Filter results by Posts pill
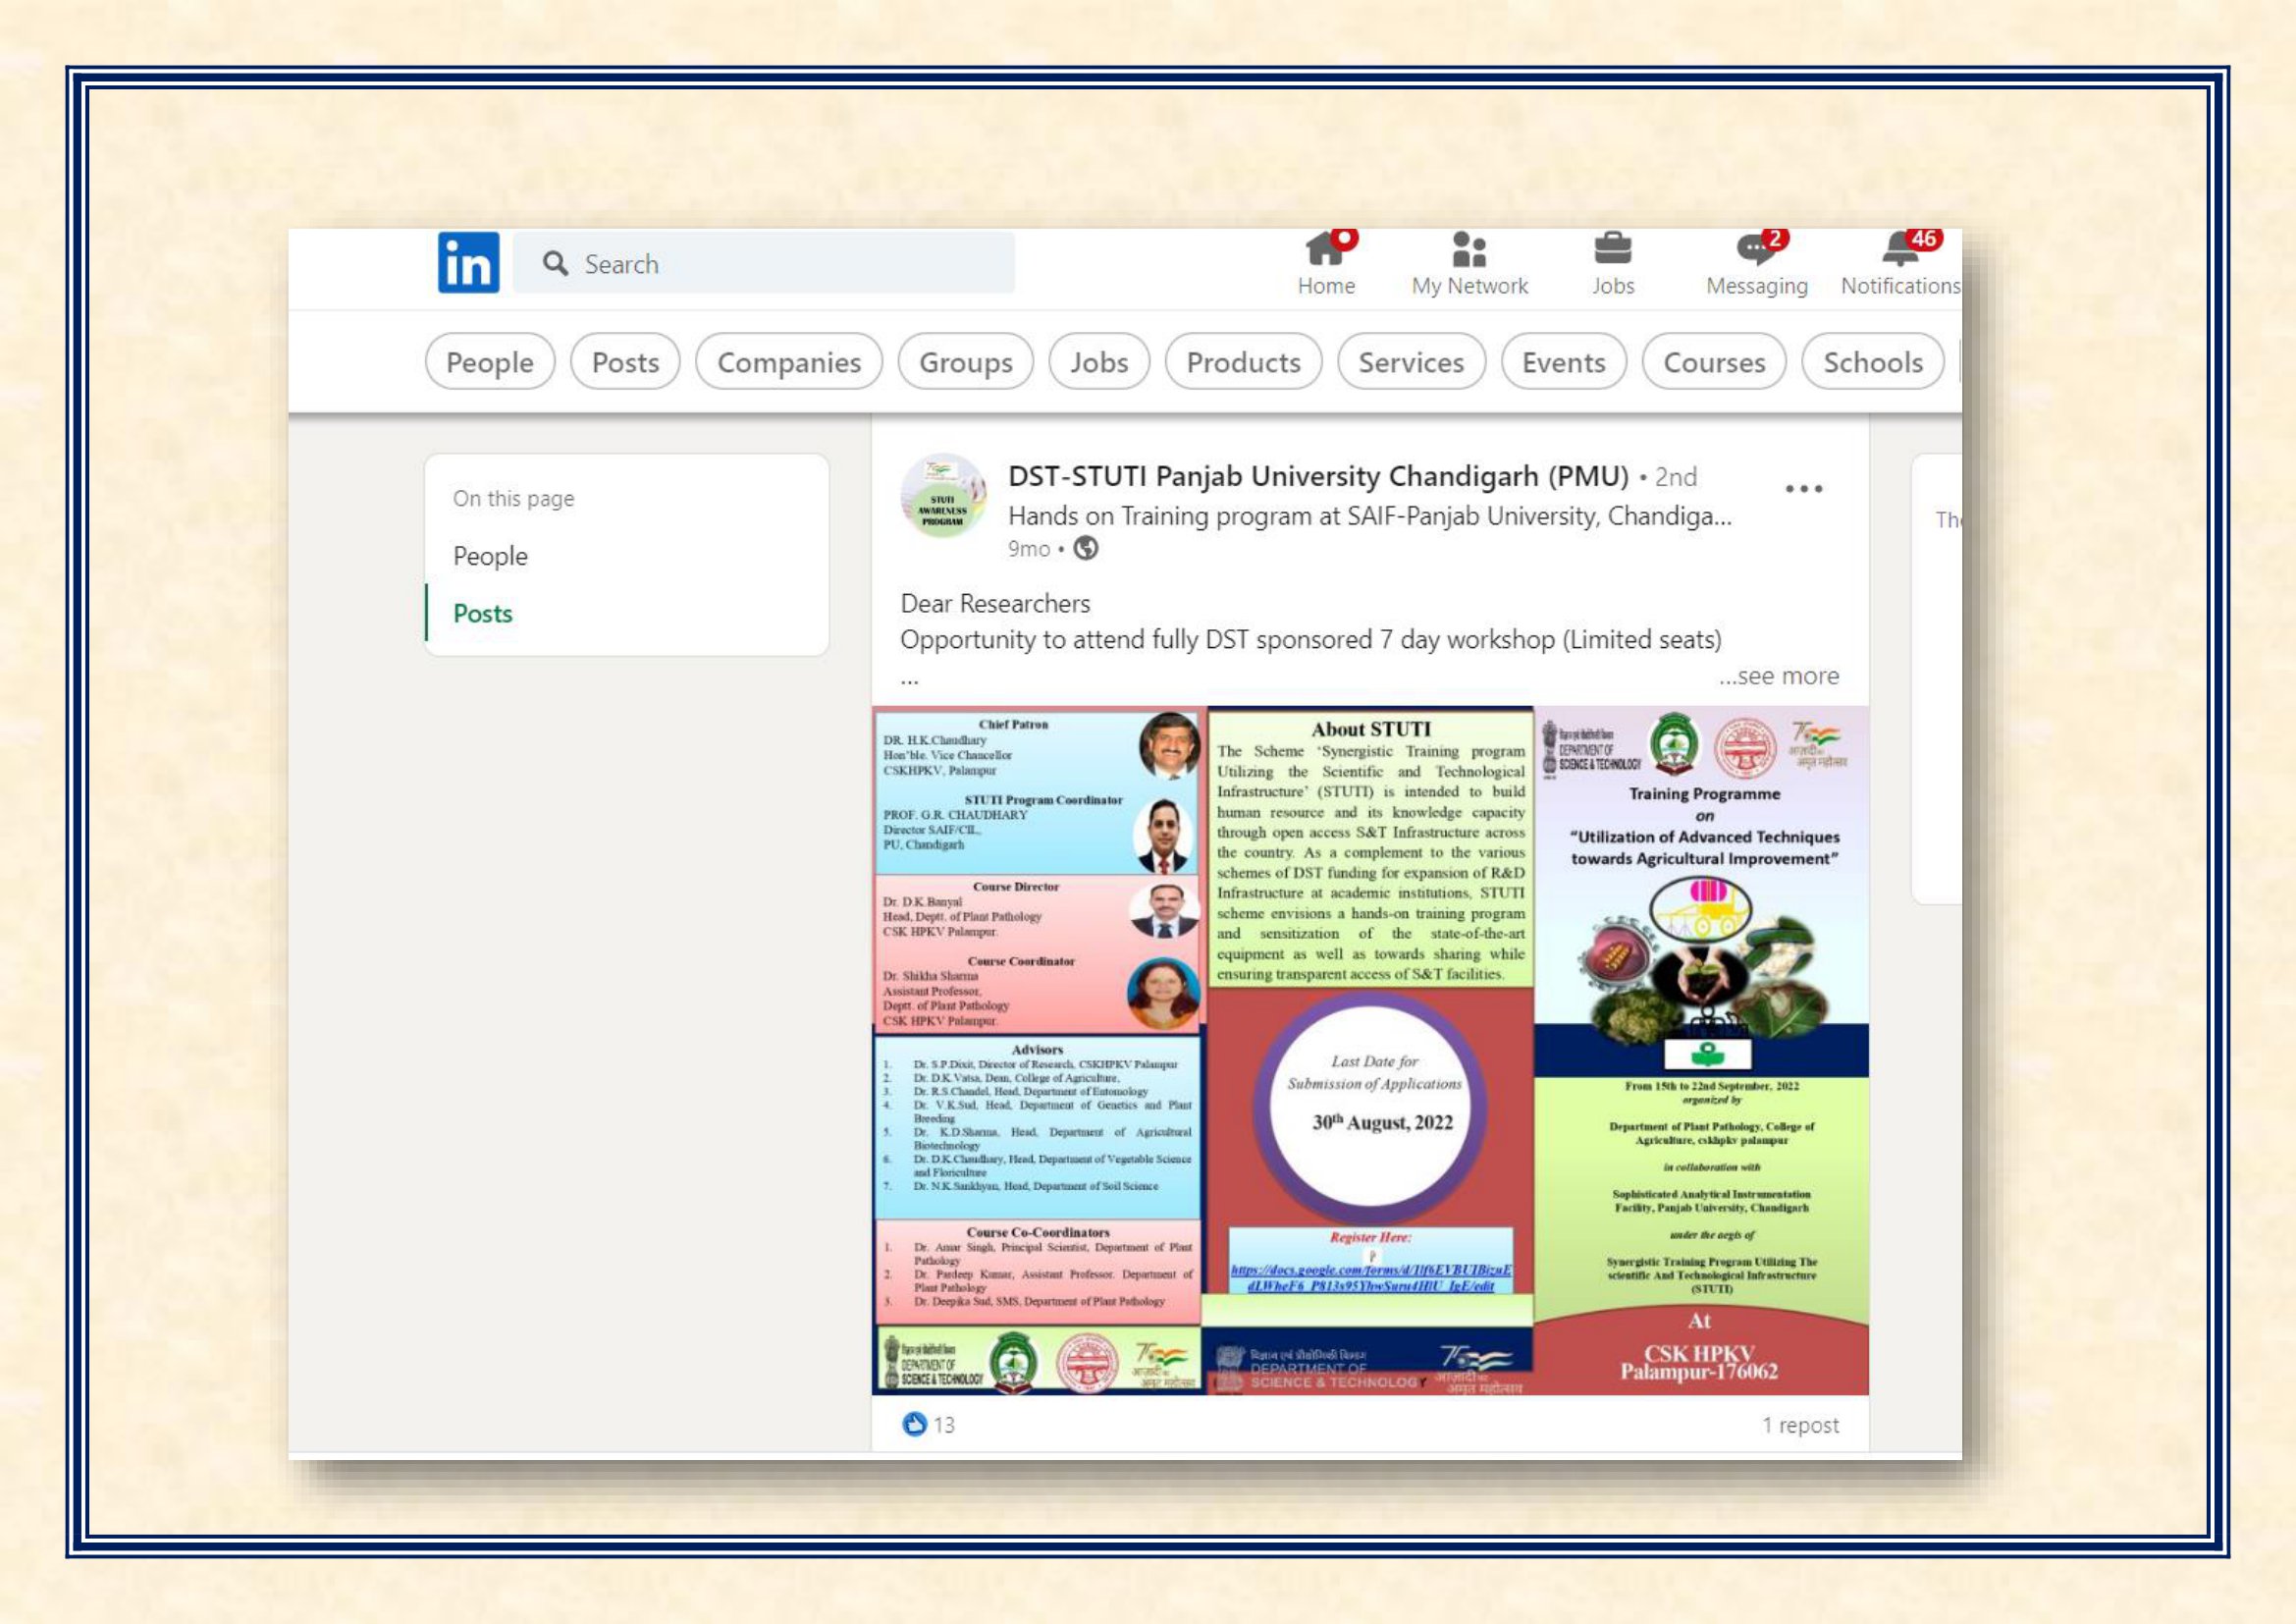Screen dimensions: 2296x1624 625,362
